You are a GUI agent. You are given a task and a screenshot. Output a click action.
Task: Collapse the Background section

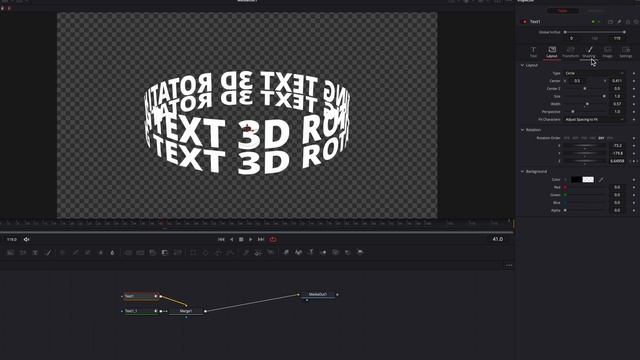(x=522, y=171)
